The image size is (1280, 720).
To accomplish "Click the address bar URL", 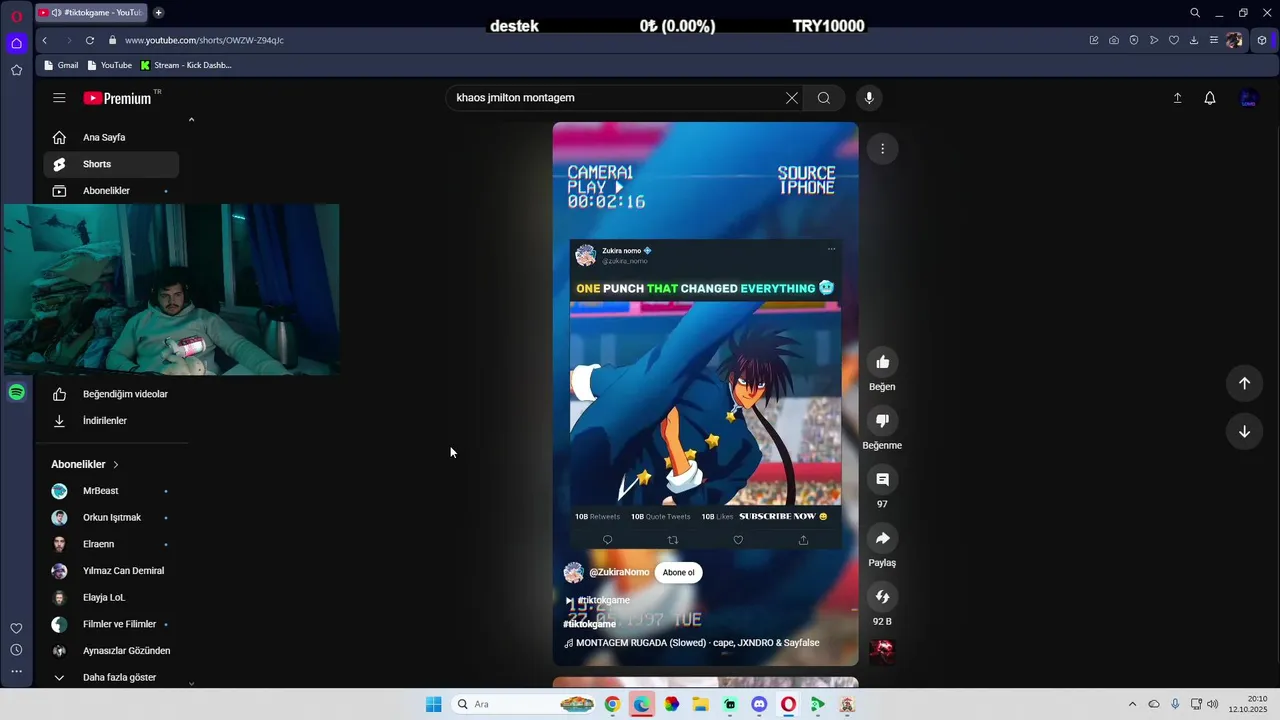I will click(x=204, y=40).
